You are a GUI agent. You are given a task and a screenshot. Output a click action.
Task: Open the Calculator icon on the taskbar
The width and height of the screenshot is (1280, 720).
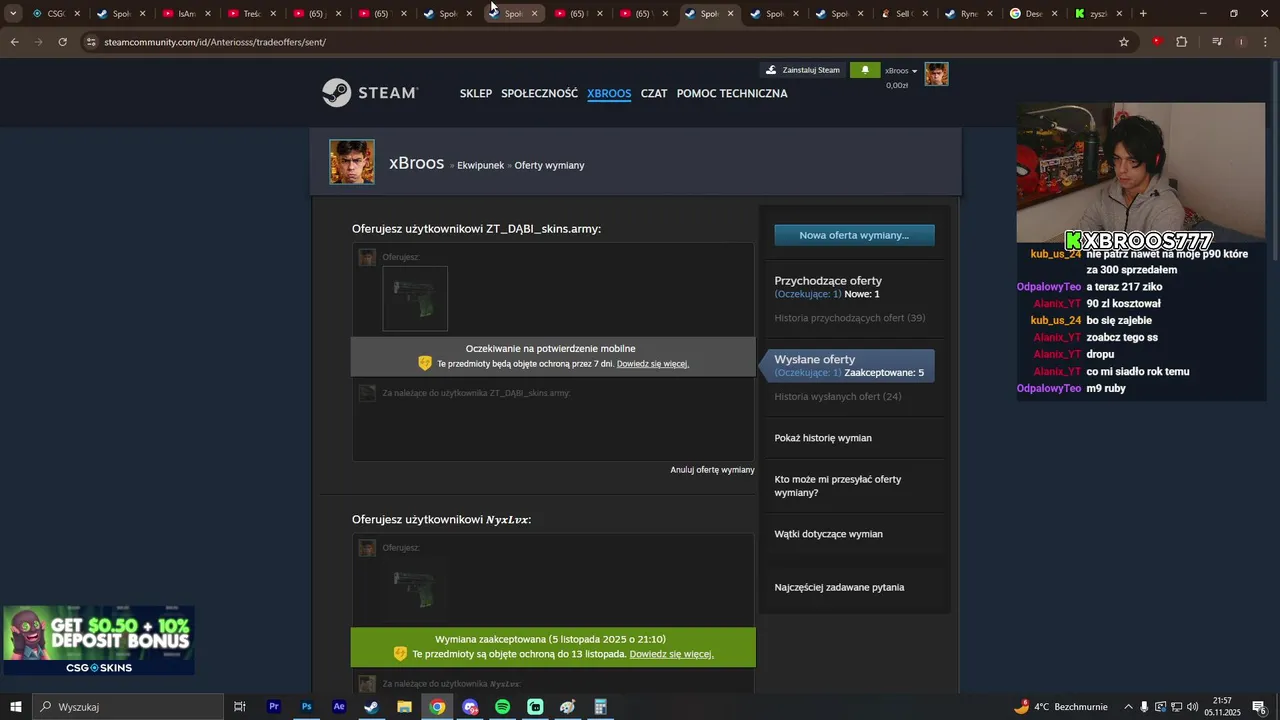coord(600,707)
